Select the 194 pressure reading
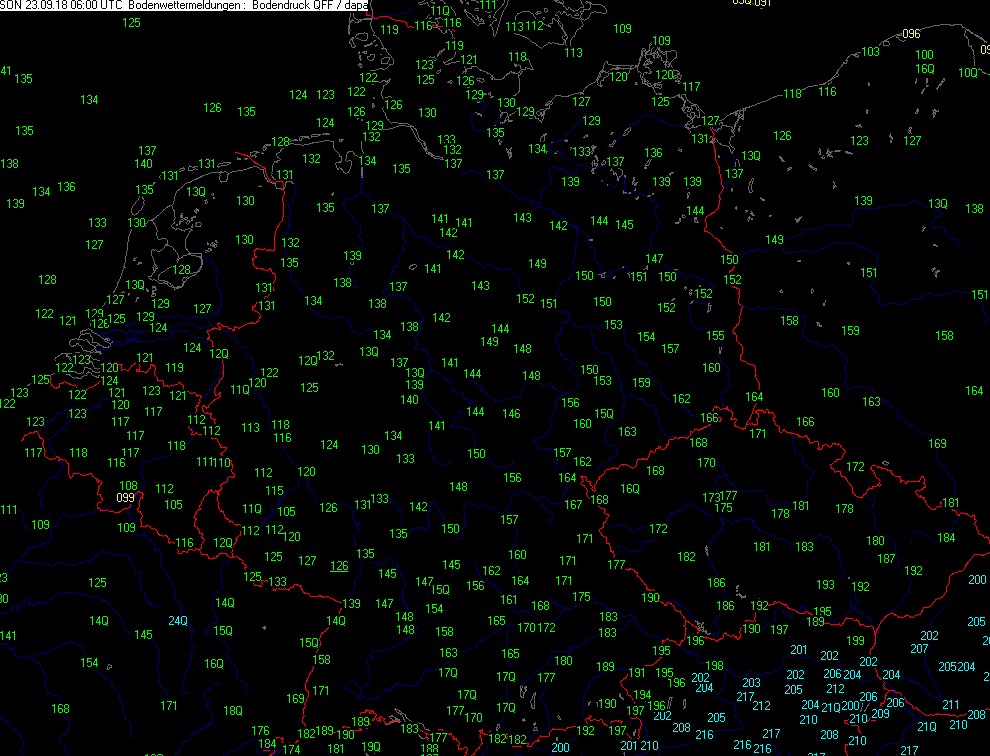The height and width of the screenshot is (756, 990). point(643,695)
